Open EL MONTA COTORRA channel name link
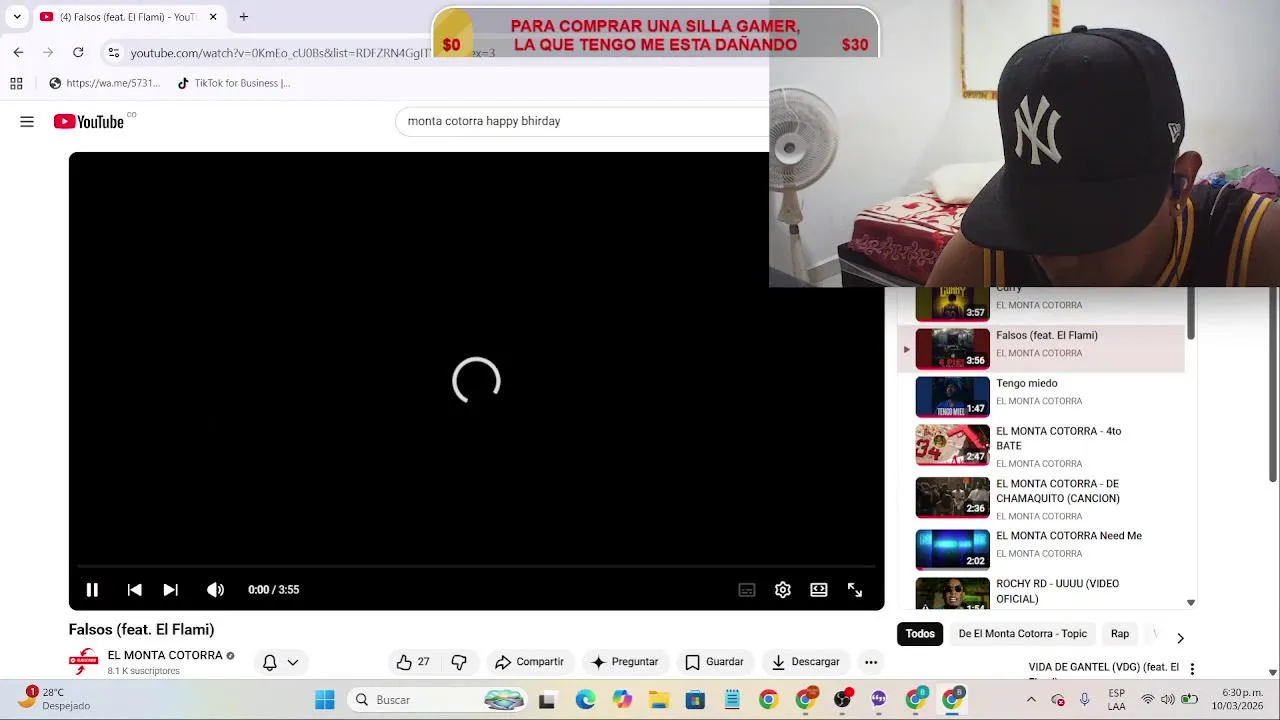The image size is (1280, 720). pyautogui.click(x=165, y=655)
